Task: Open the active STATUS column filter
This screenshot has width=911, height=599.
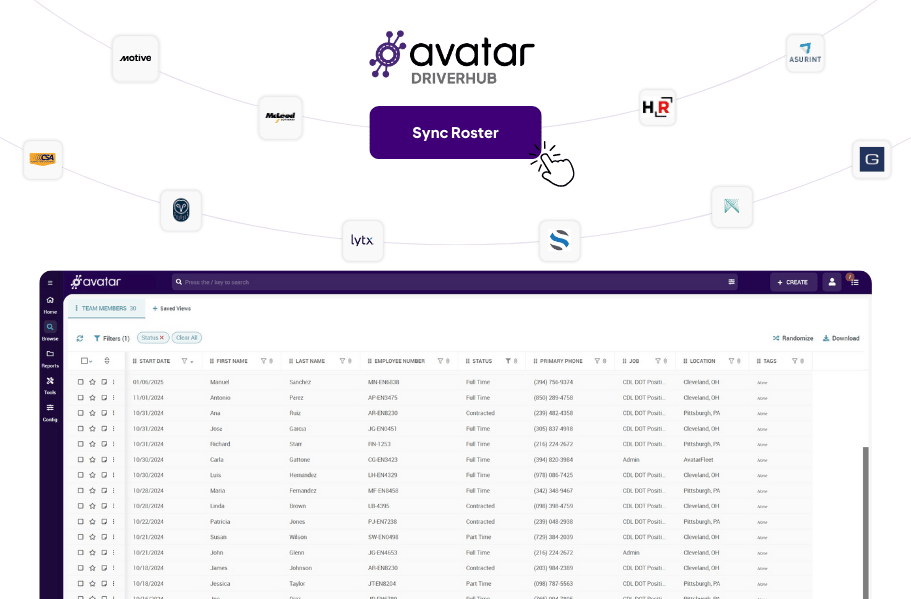Action: pos(508,361)
